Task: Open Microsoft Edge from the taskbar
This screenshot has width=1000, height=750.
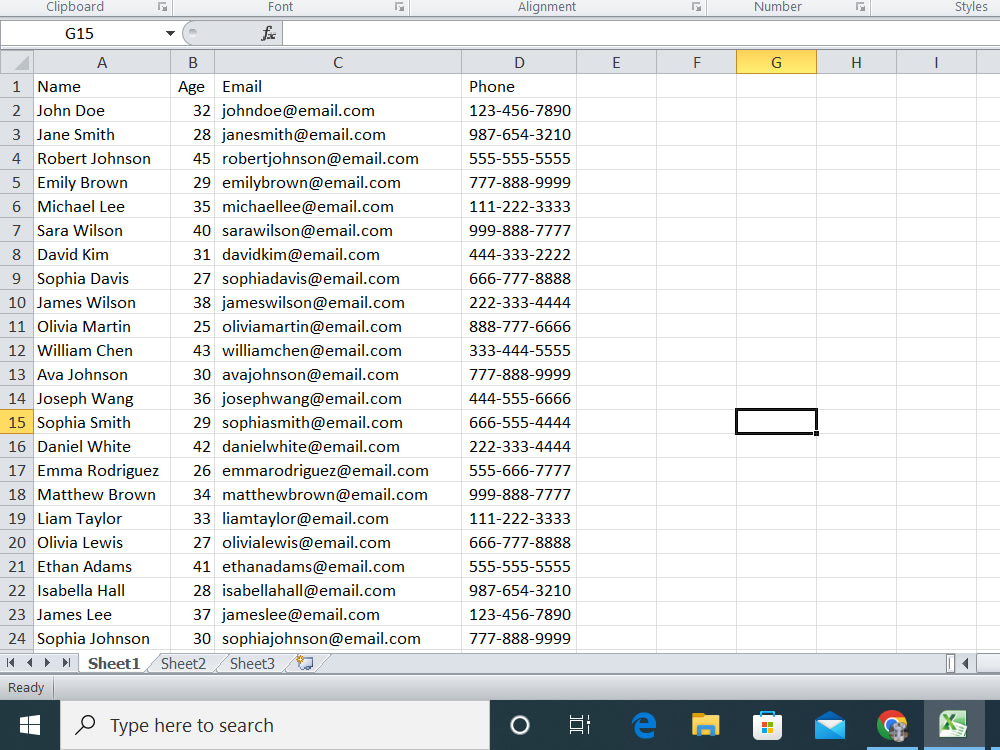Action: 643,724
